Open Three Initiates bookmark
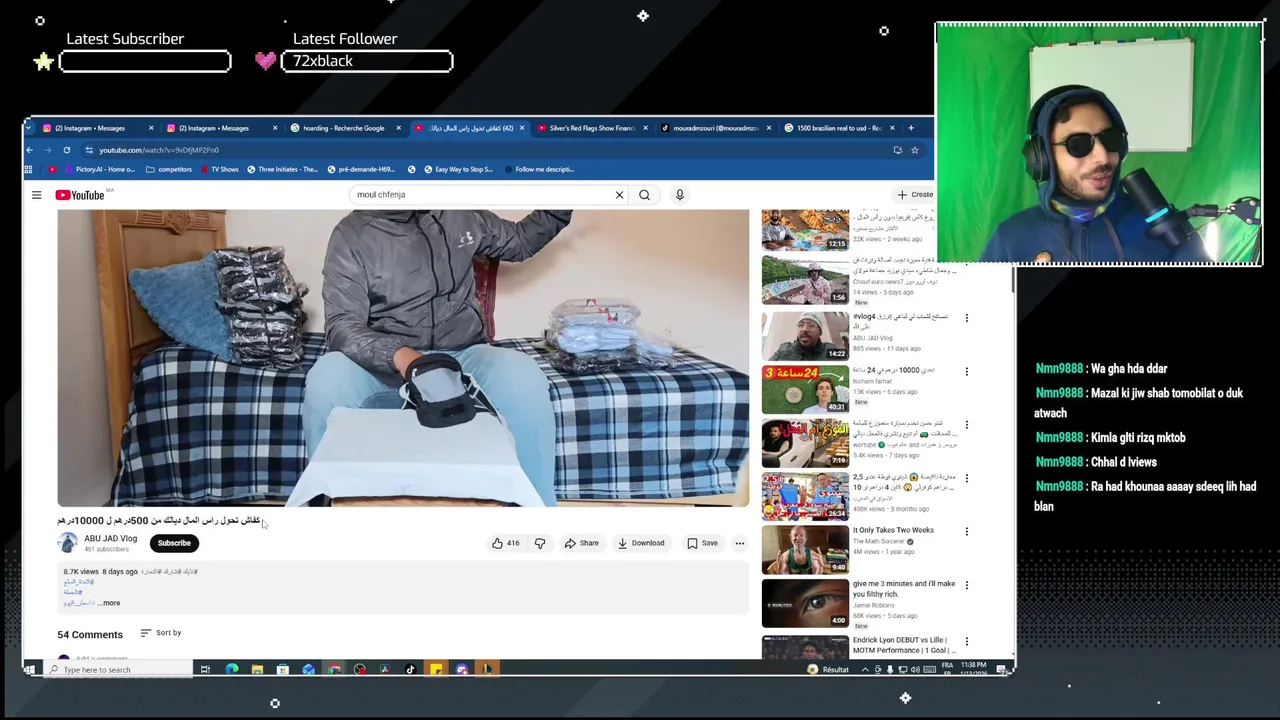The image size is (1280, 720). point(282,169)
